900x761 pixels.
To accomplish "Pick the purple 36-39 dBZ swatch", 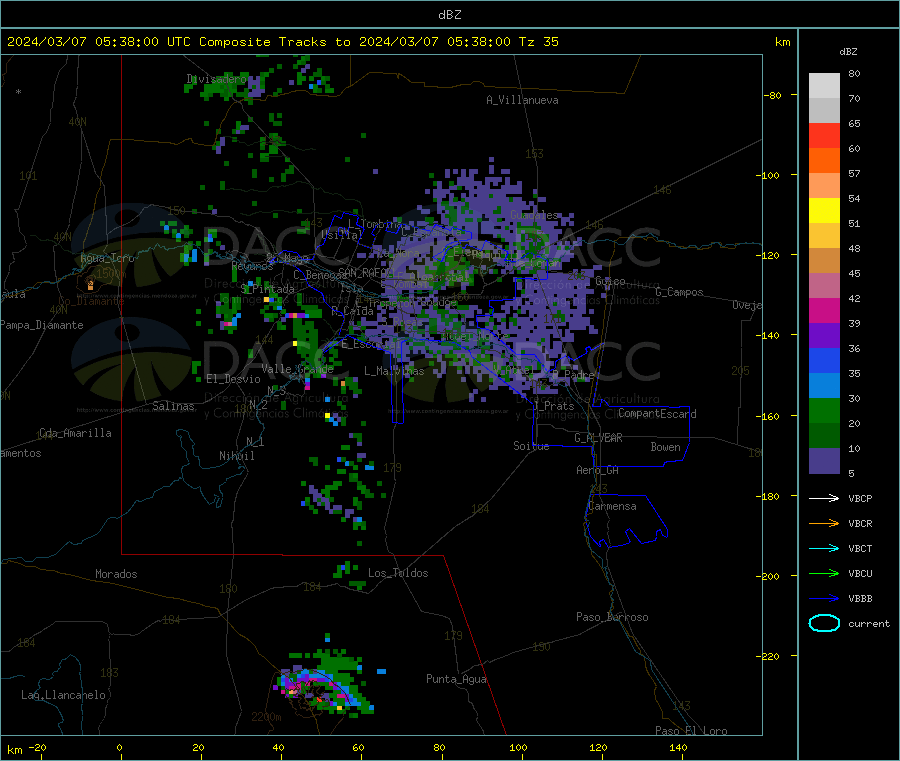I will 824,336.
